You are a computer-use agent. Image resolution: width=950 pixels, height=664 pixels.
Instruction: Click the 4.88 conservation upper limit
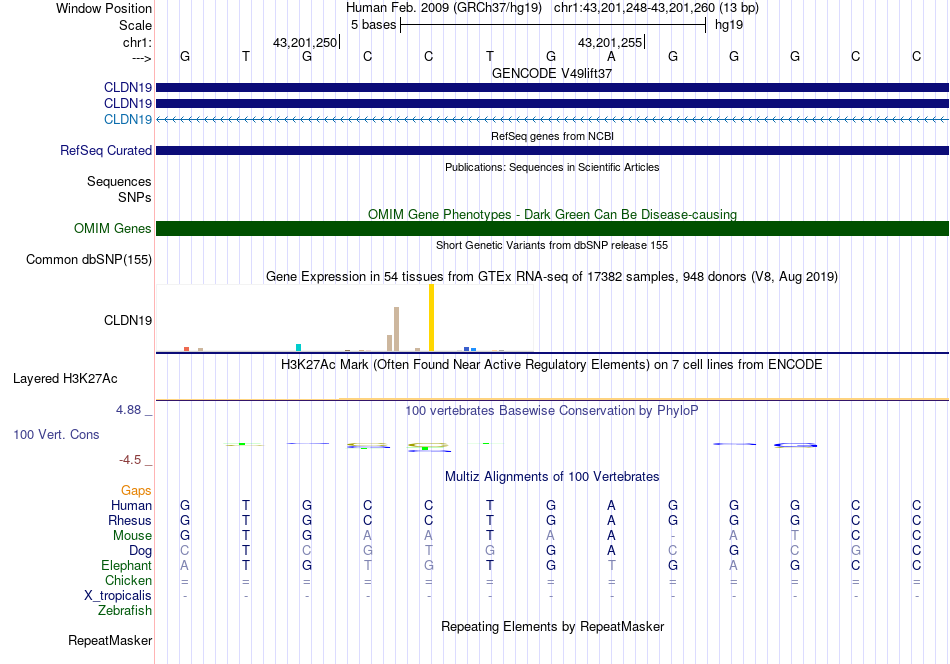[128, 410]
